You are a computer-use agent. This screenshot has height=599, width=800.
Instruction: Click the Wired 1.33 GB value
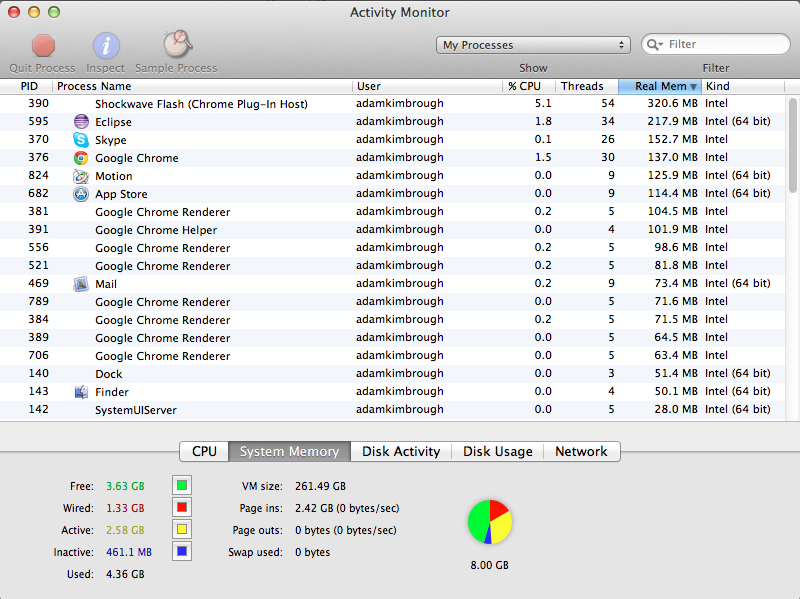(125, 508)
